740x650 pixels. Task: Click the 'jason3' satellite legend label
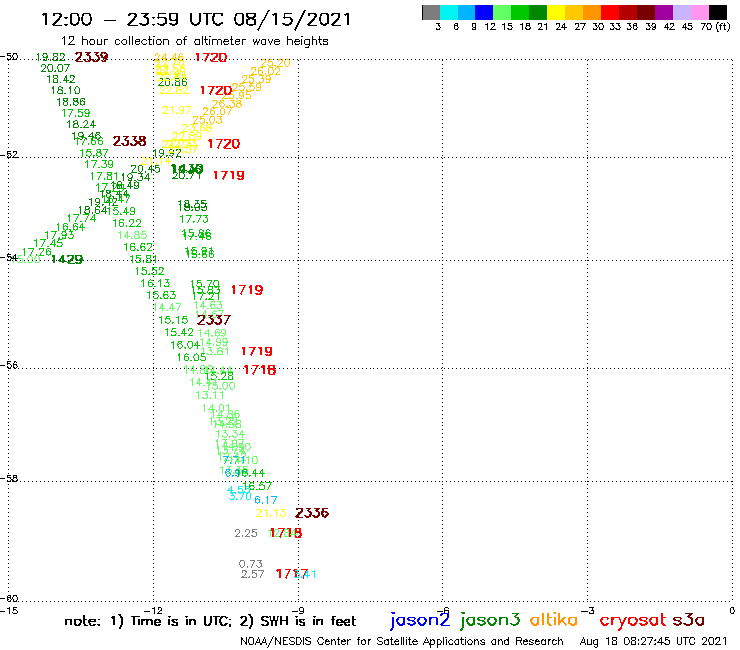click(x=490, y=620)
